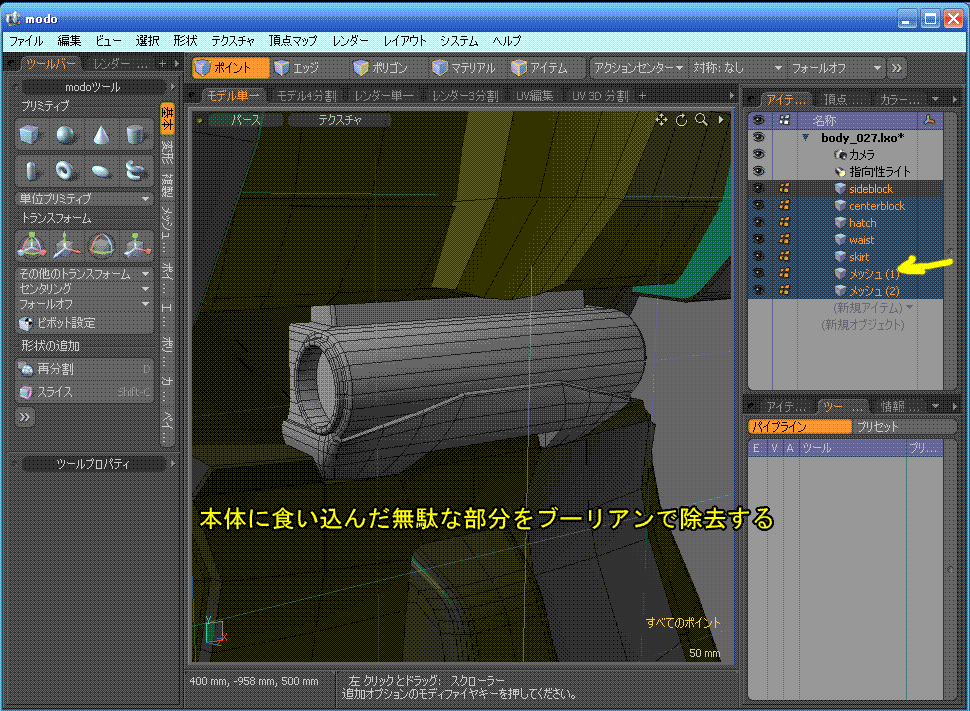Collapse the body_027.lxo tree
Screen dimensions: 970x711
[806, 138]
